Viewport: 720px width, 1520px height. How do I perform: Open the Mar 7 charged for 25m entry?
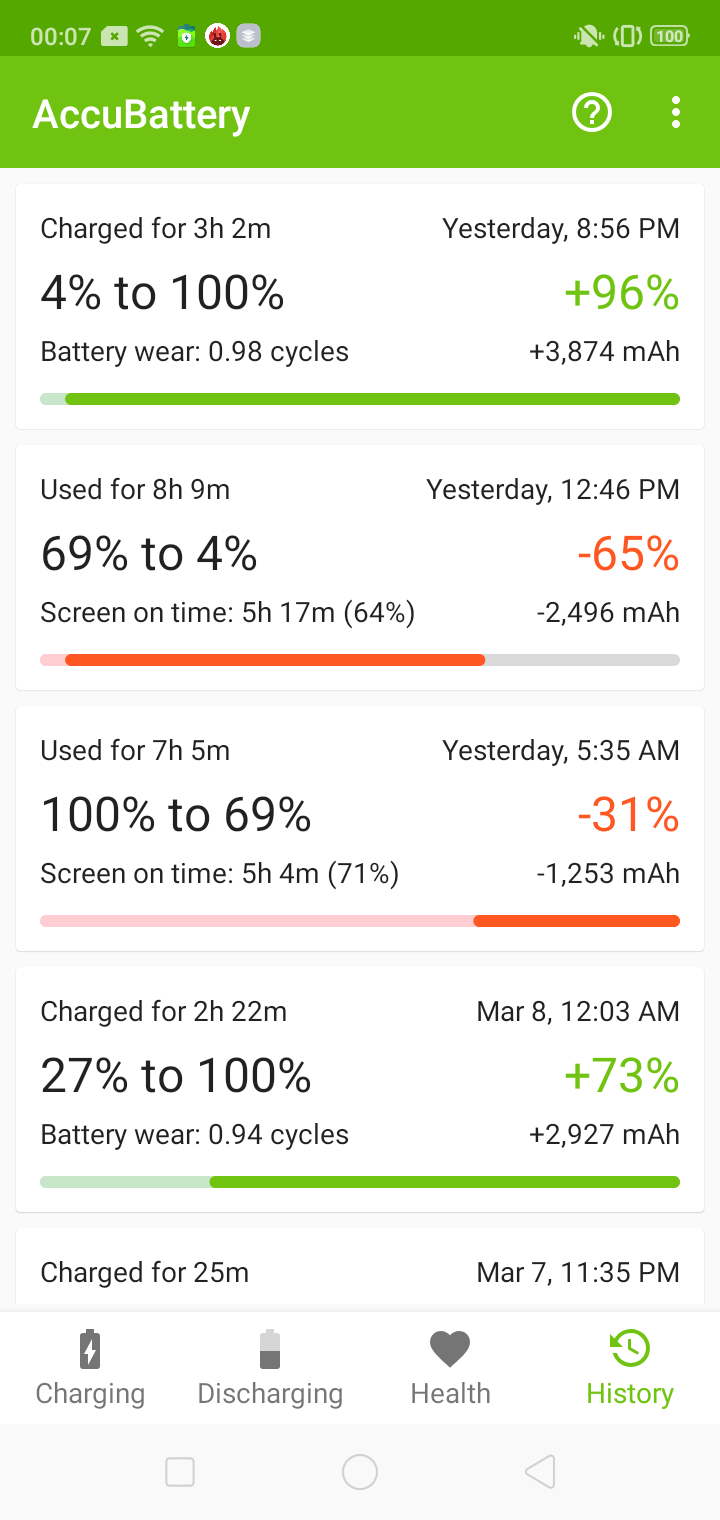pos(360,1272)
